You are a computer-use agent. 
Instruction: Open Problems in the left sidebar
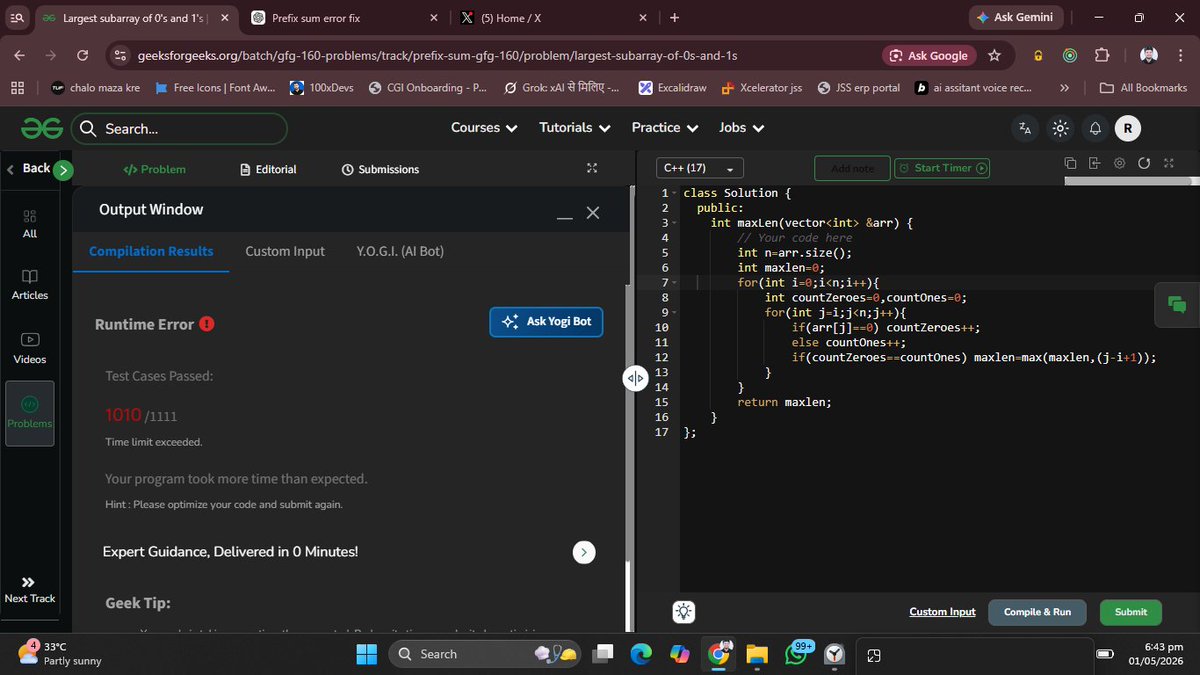pos(30,411)
